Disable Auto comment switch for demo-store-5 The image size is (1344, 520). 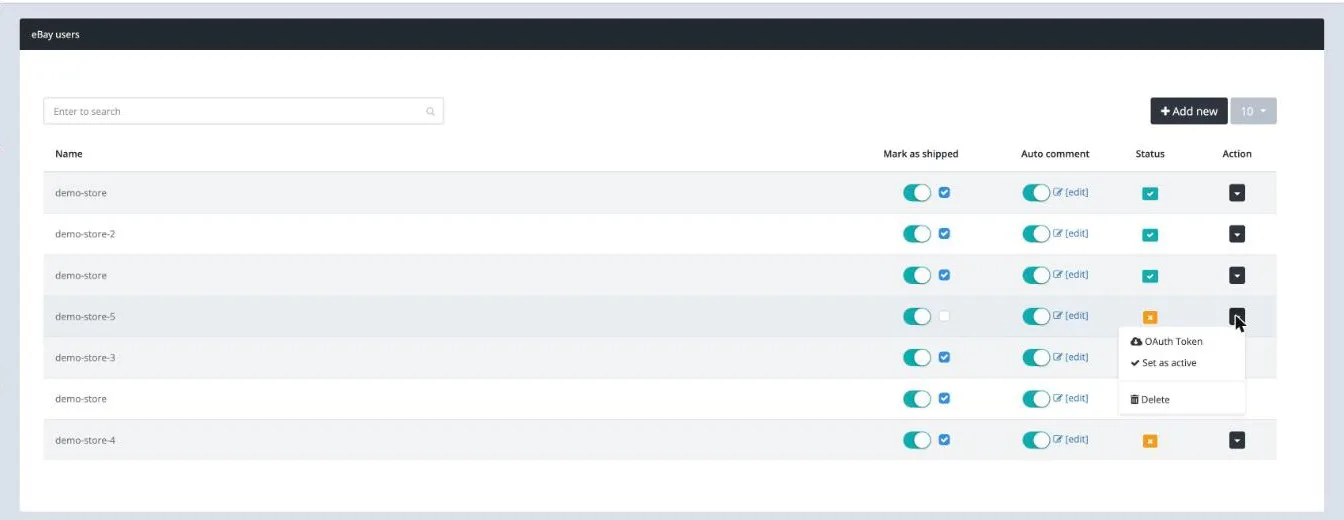pyautogui.click(x=1036, y=316)
